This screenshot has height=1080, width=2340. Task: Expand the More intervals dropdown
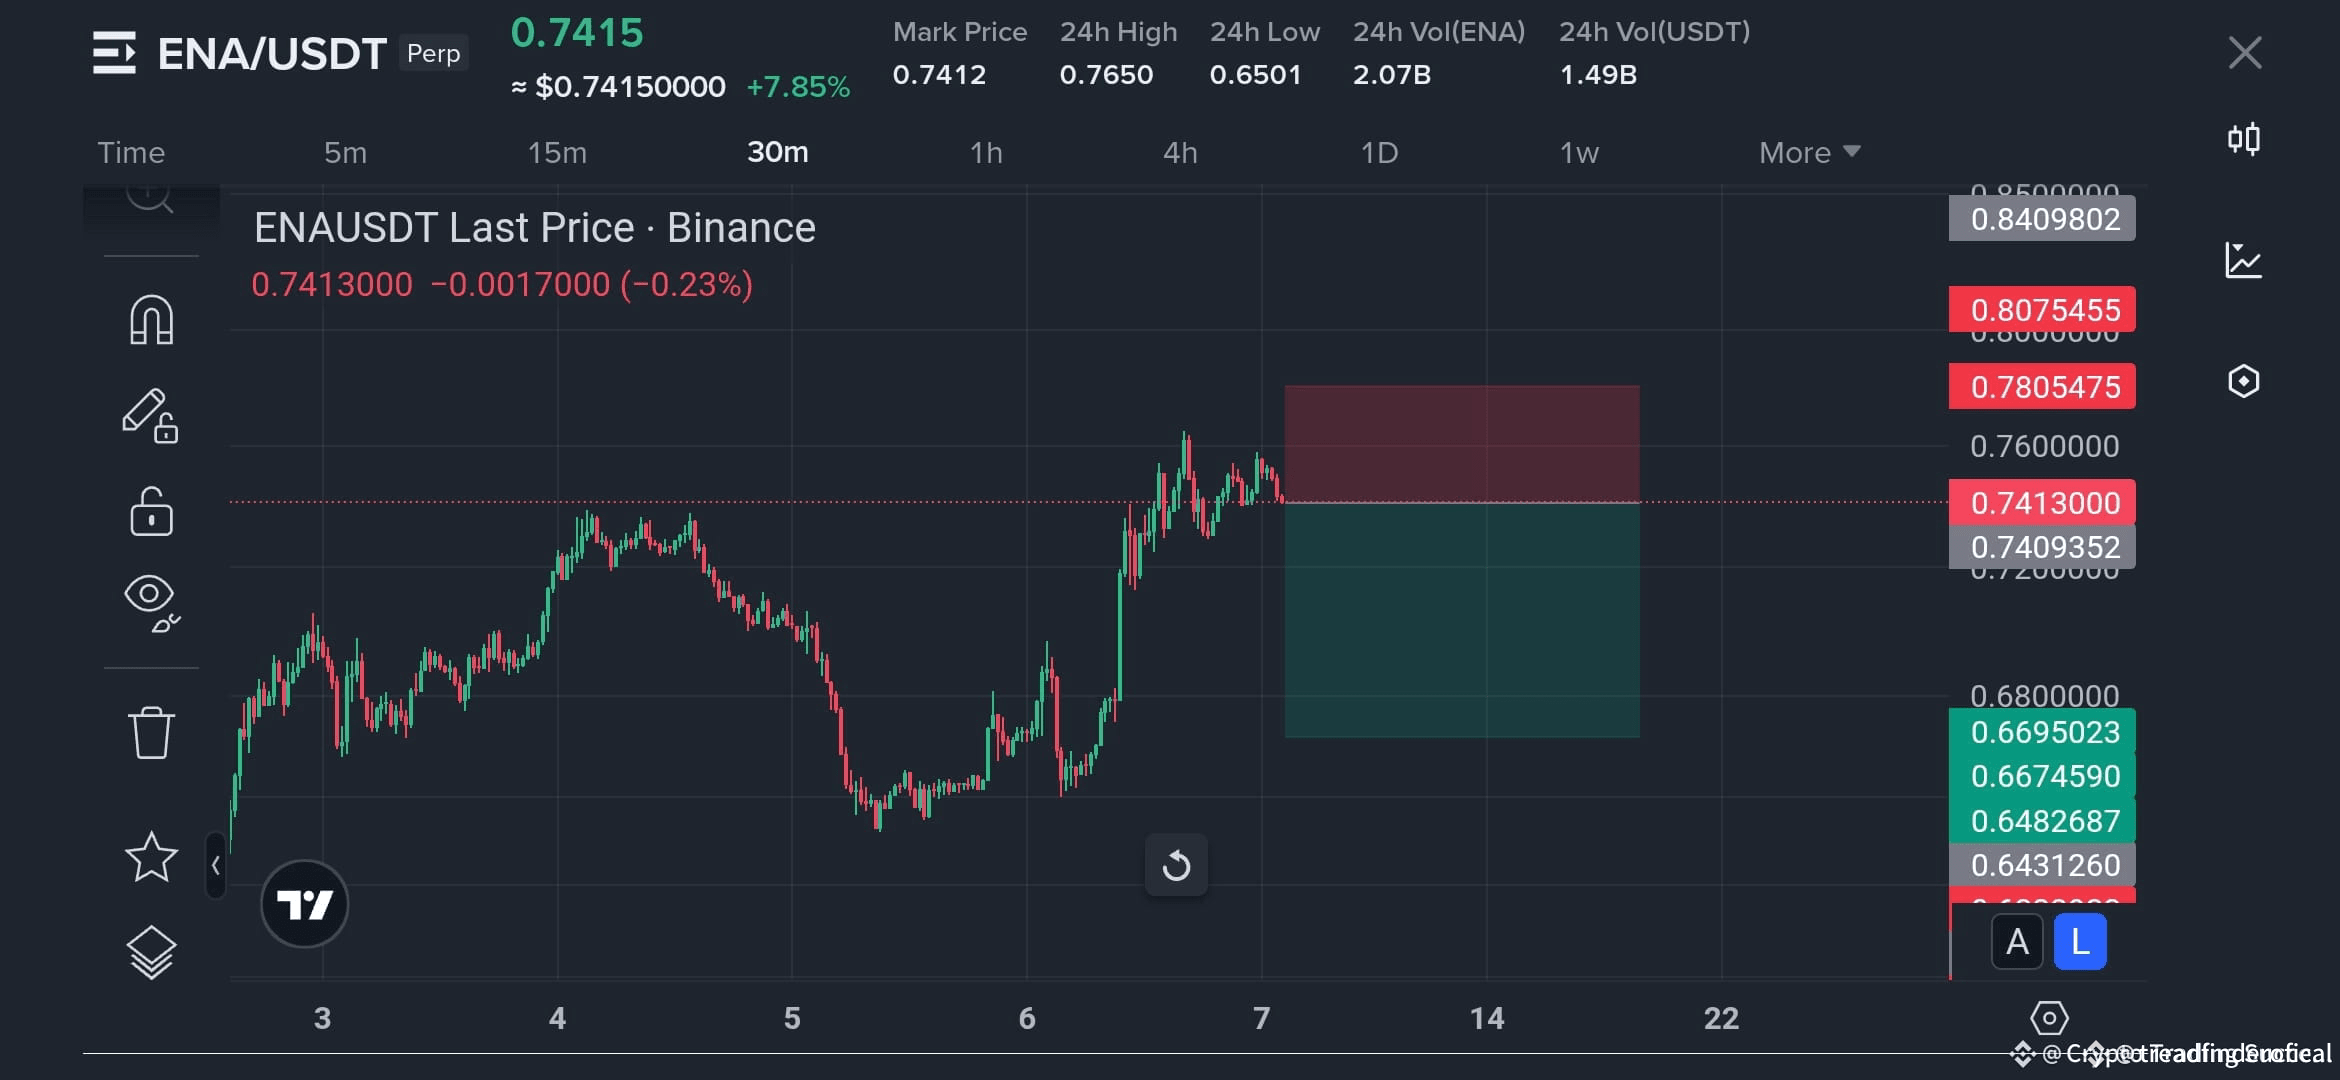coord(1810,153)
